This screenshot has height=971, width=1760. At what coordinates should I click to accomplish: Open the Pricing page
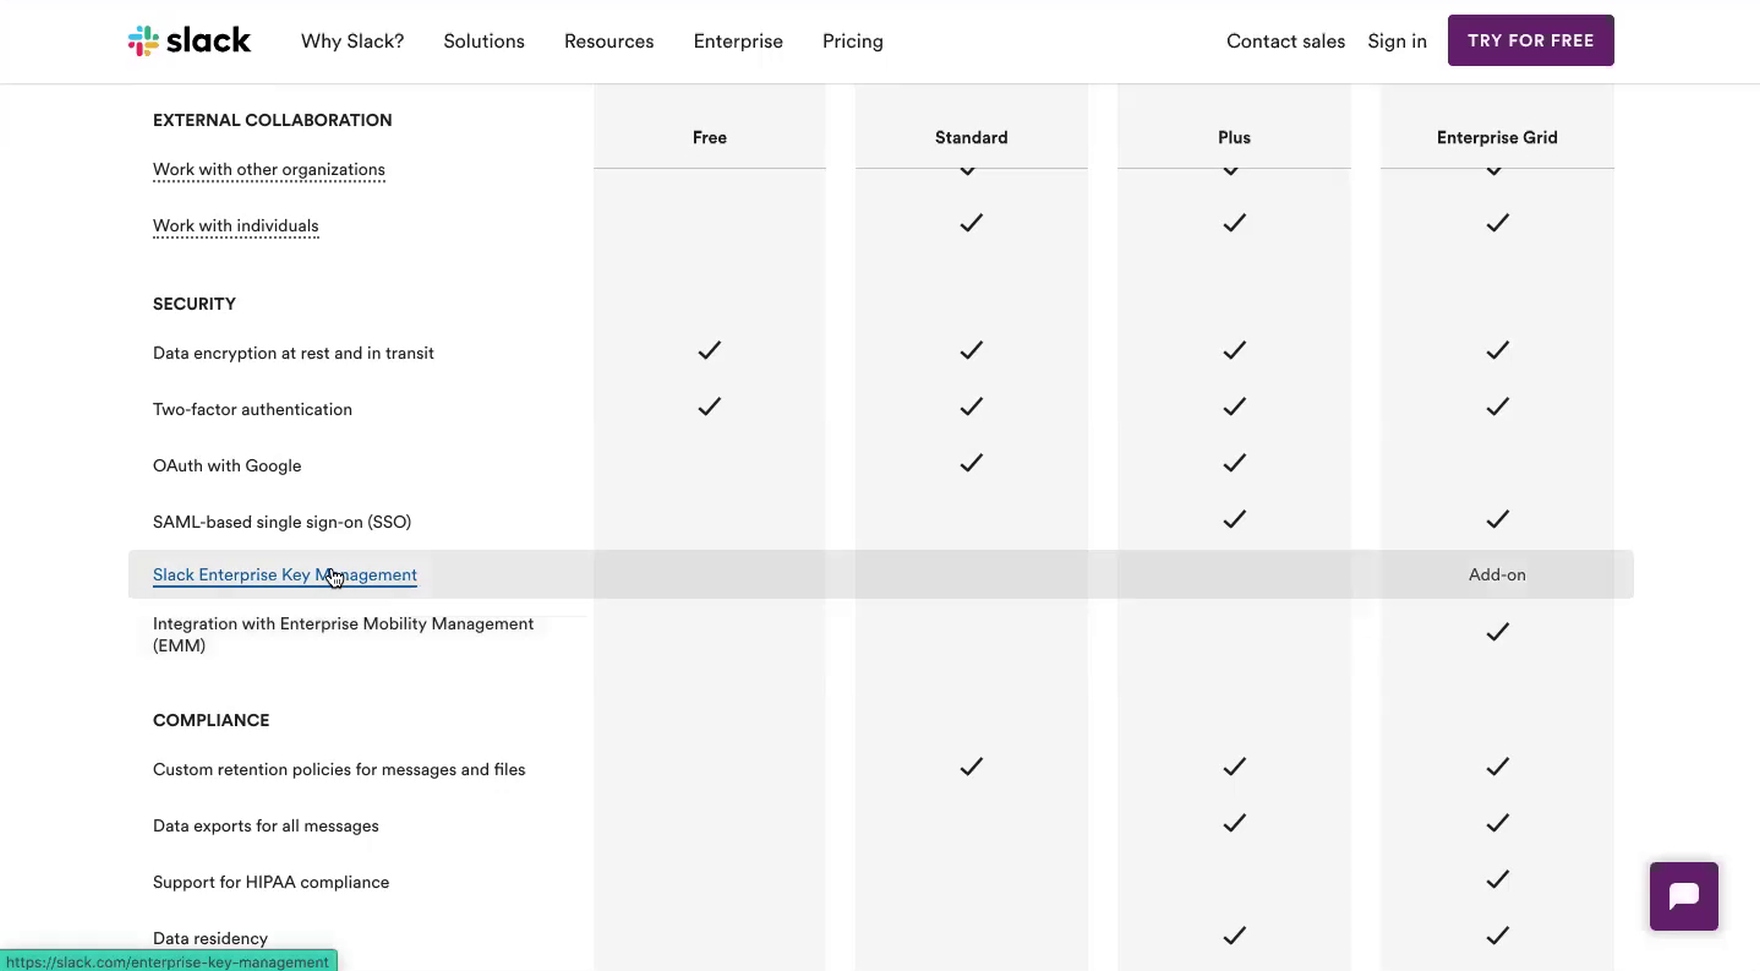click(853, 41)
